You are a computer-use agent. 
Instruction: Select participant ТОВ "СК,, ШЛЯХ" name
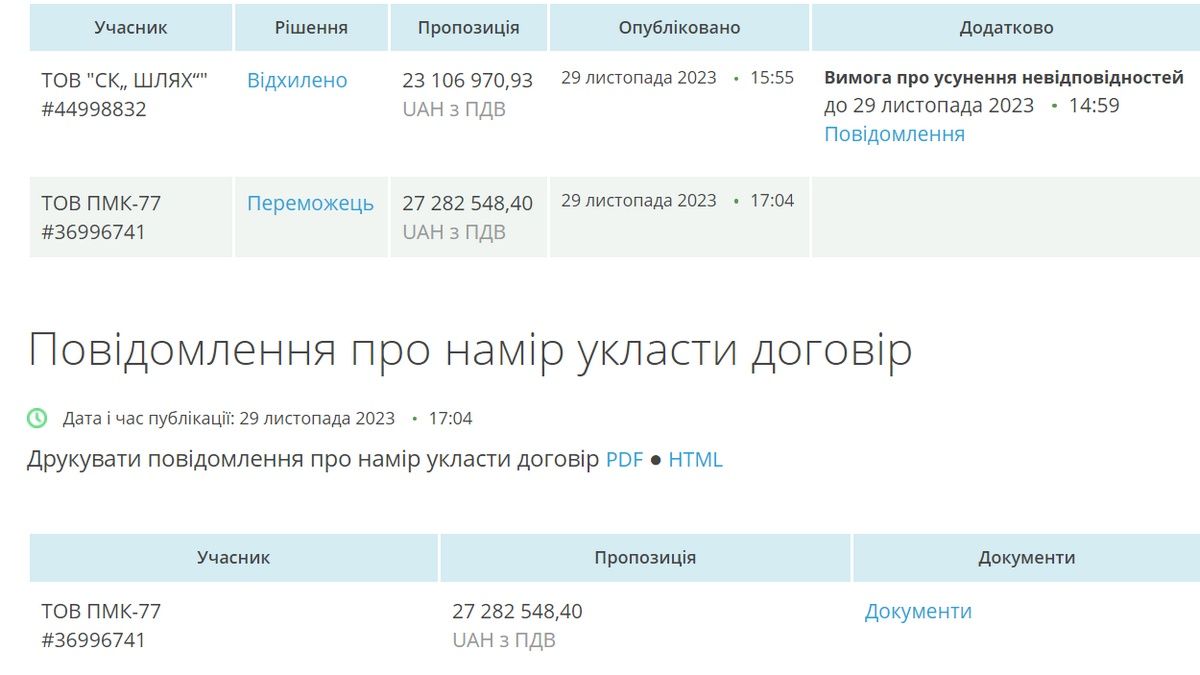124,80
